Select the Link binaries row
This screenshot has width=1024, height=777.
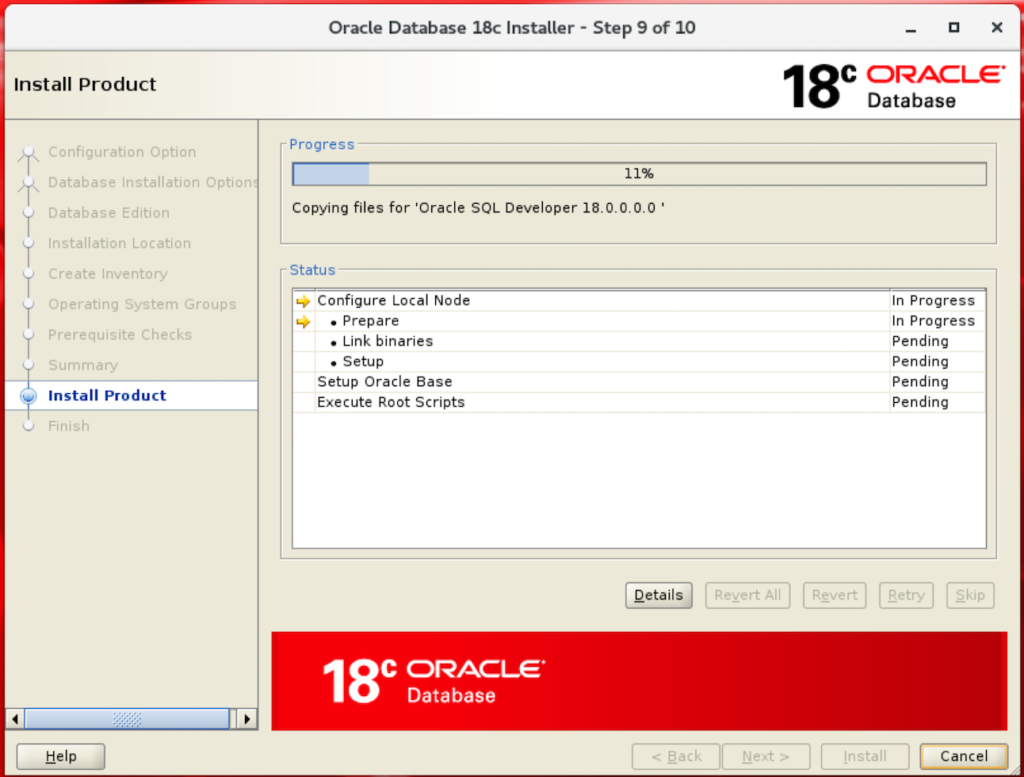639,341
